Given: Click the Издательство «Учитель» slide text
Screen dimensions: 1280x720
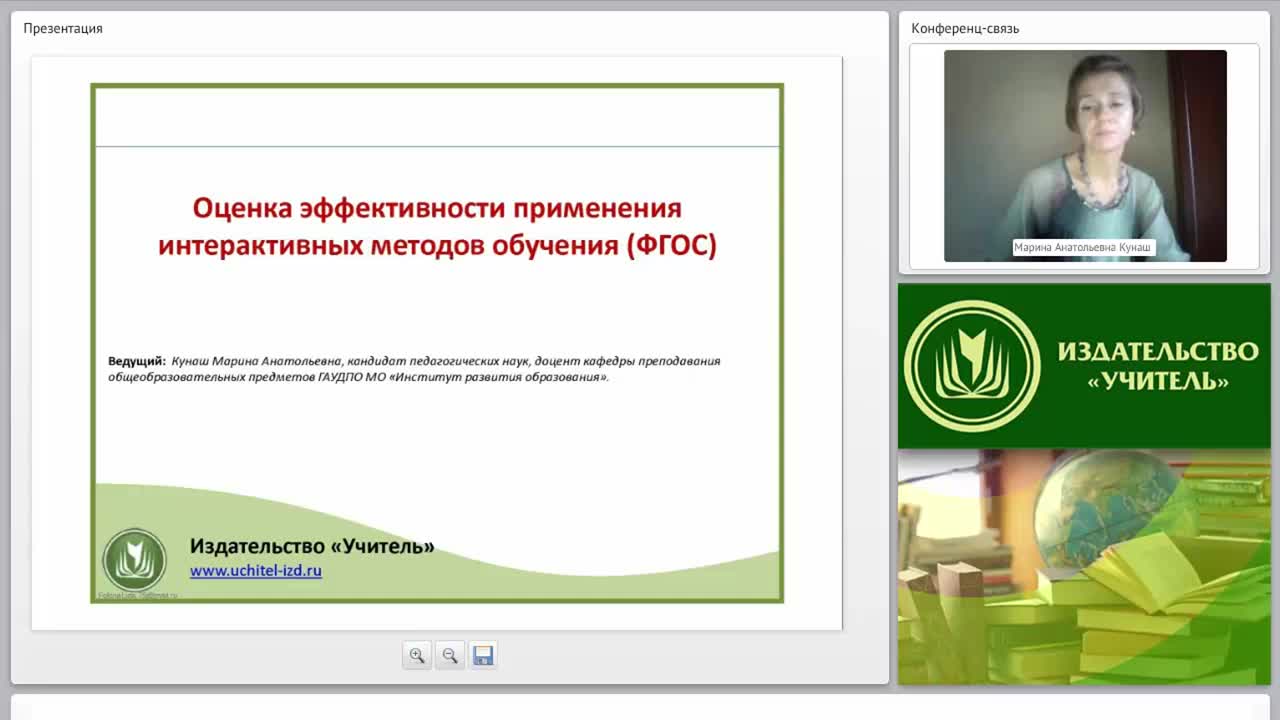Looking at the screenshot, I should point(312,546).
